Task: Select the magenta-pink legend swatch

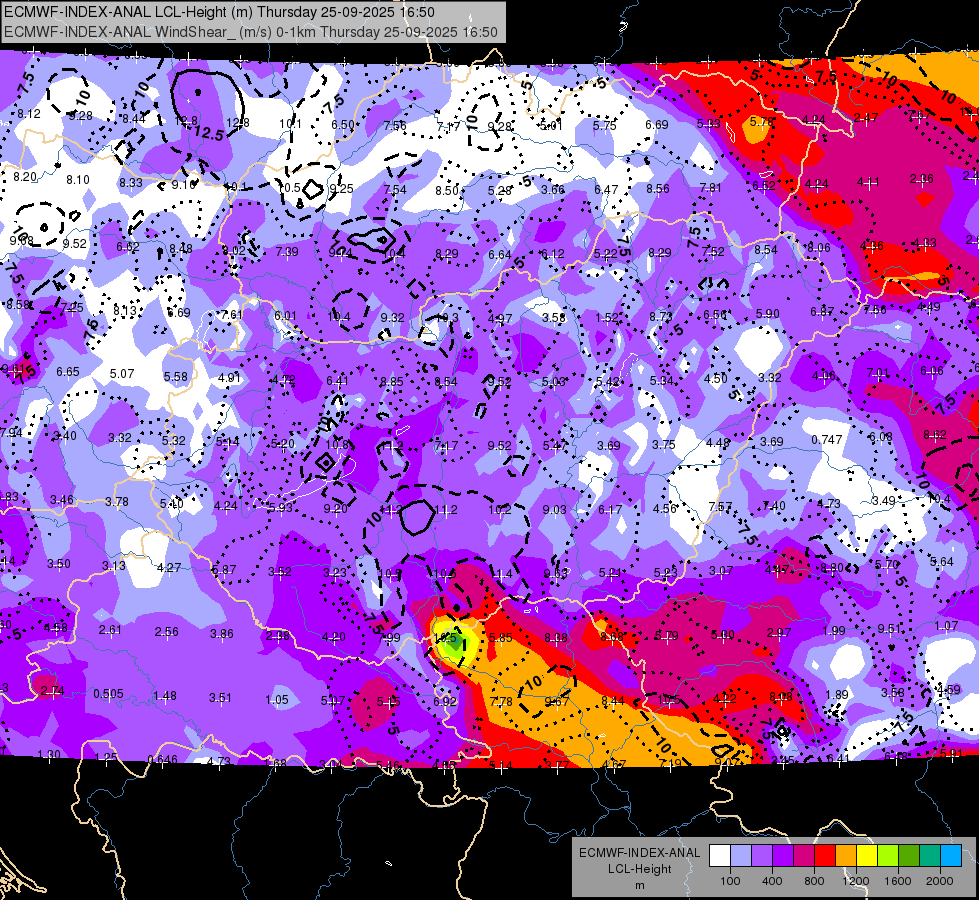Action: pyautogui.click(x=804, y=855)
